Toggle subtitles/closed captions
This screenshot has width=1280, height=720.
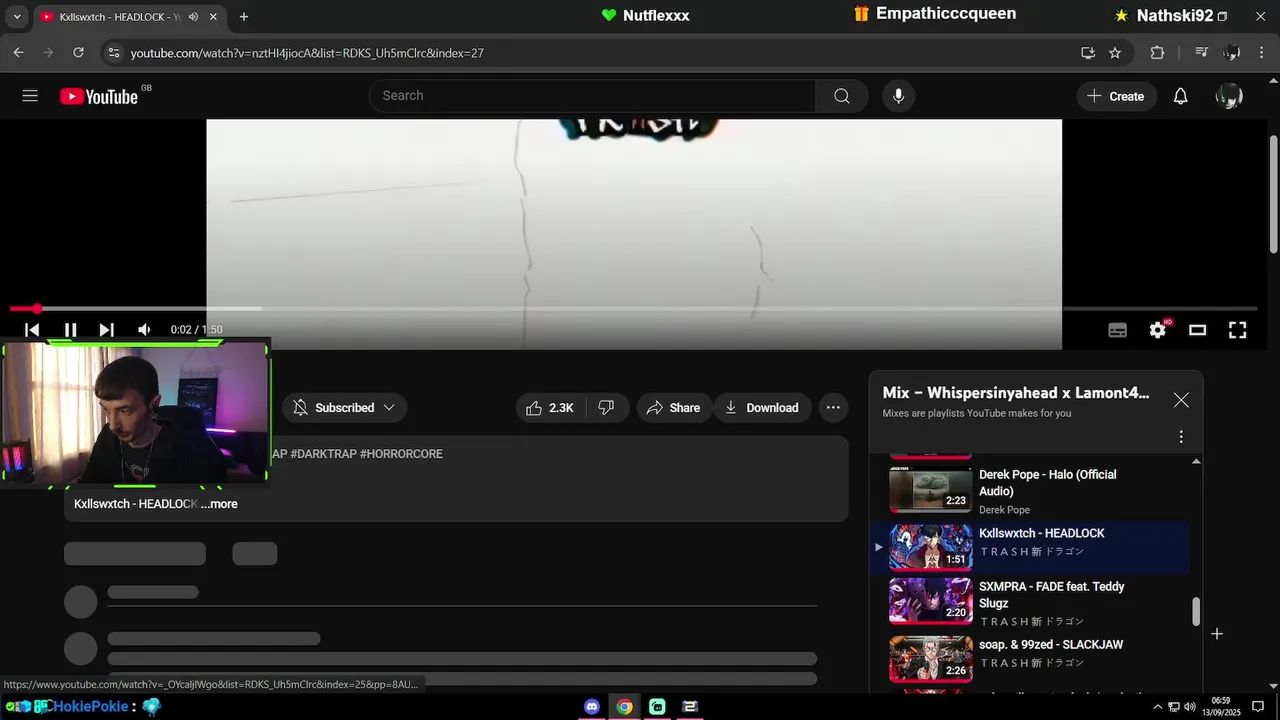point(1118,330)
